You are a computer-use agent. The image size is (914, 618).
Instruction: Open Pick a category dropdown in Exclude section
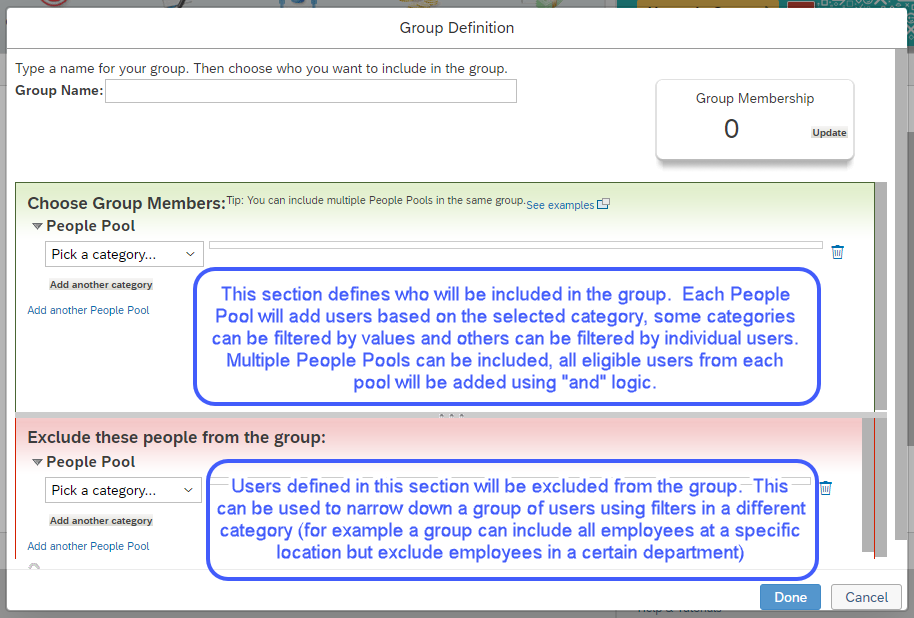(x=123, y=490)
